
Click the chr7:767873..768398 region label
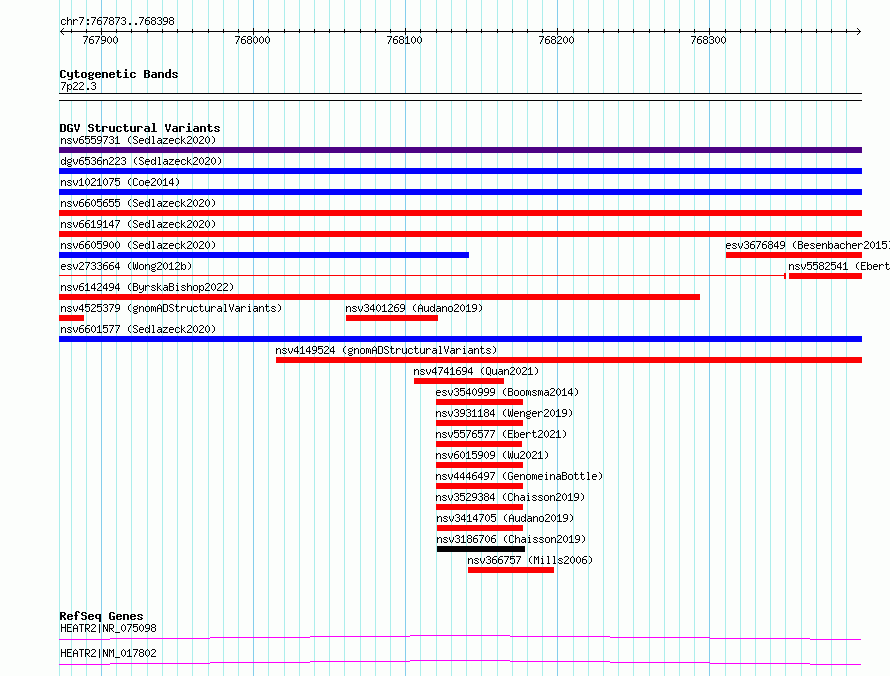[117, 22]
